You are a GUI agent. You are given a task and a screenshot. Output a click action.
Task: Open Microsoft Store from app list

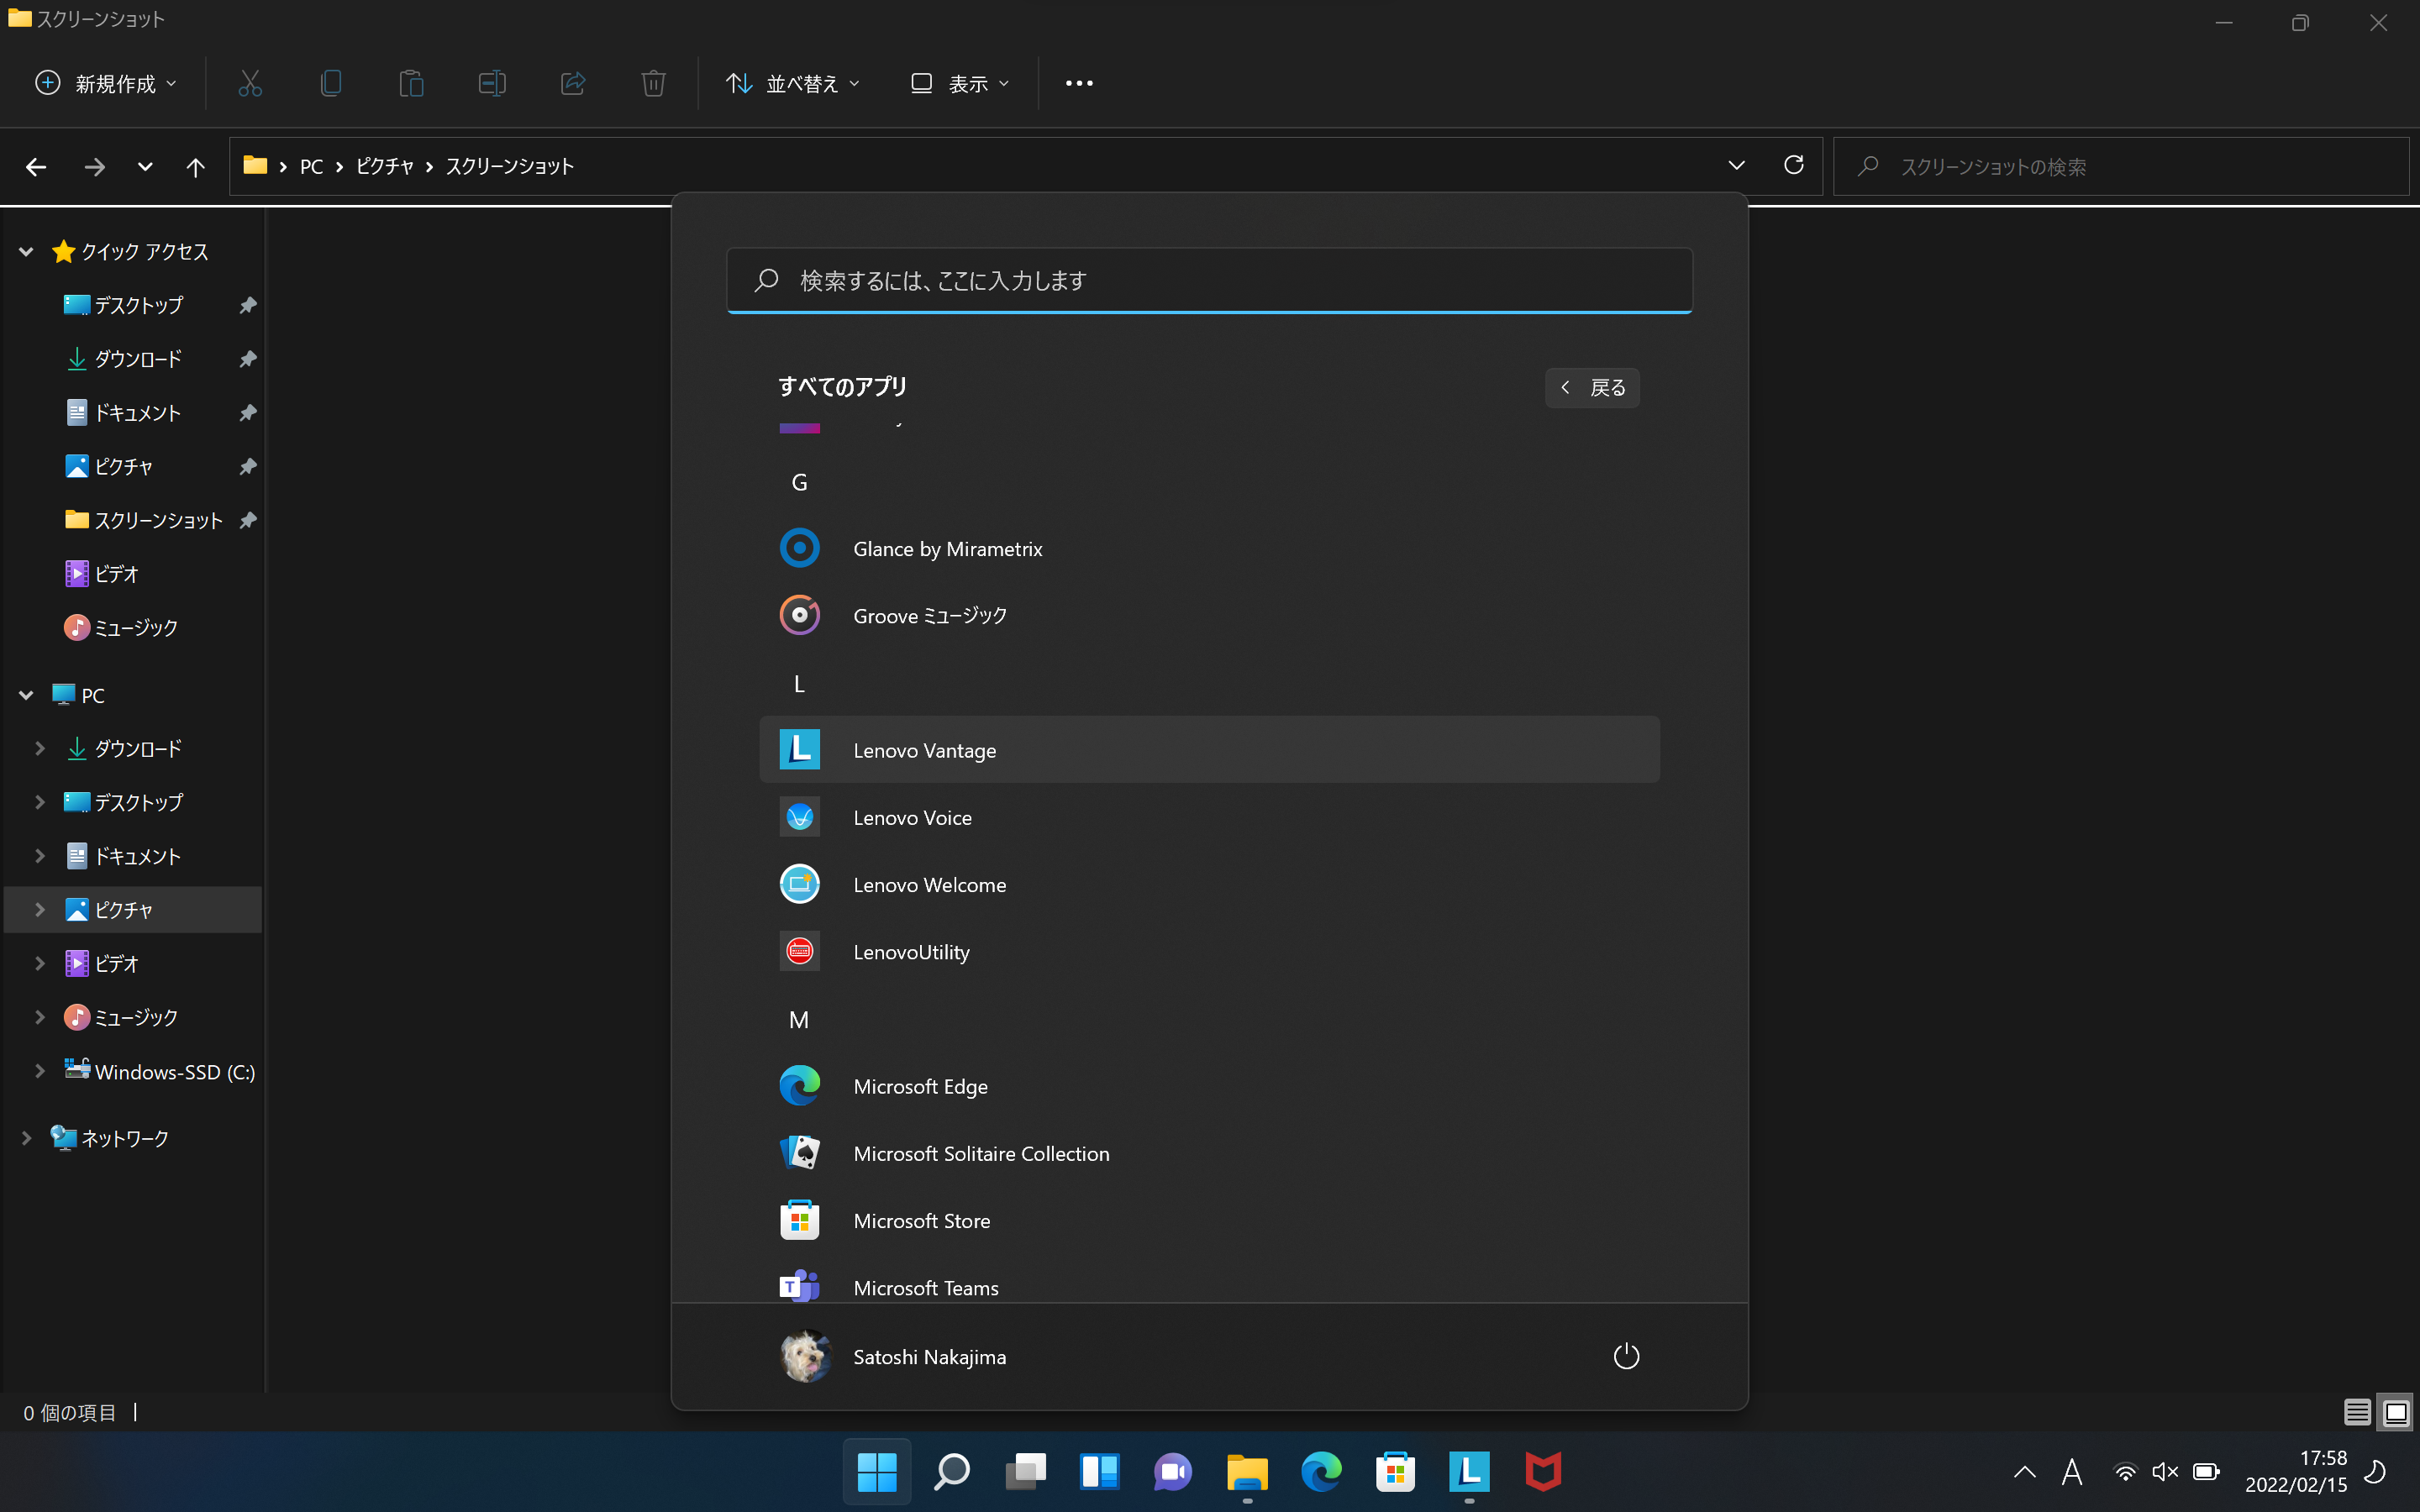[x=1209, y=1220]
